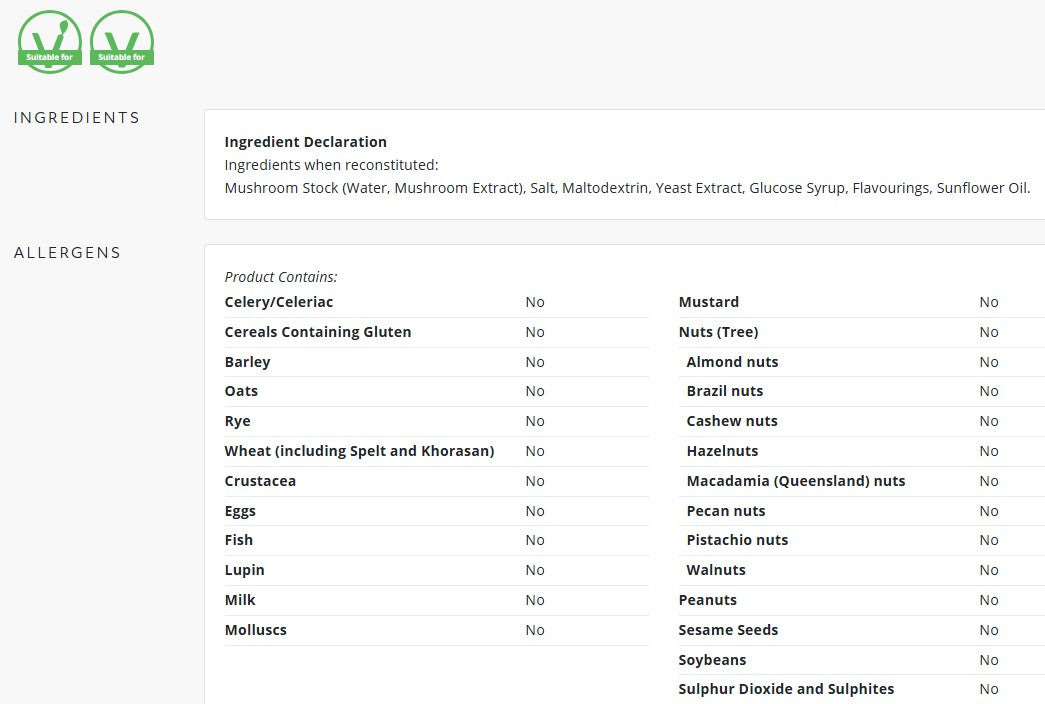This screenshot has height=704, width=1045.
Task: Click the Macadamia (Queensland) nuts entry
Action: pyautogui.click(x=796, y=481)
